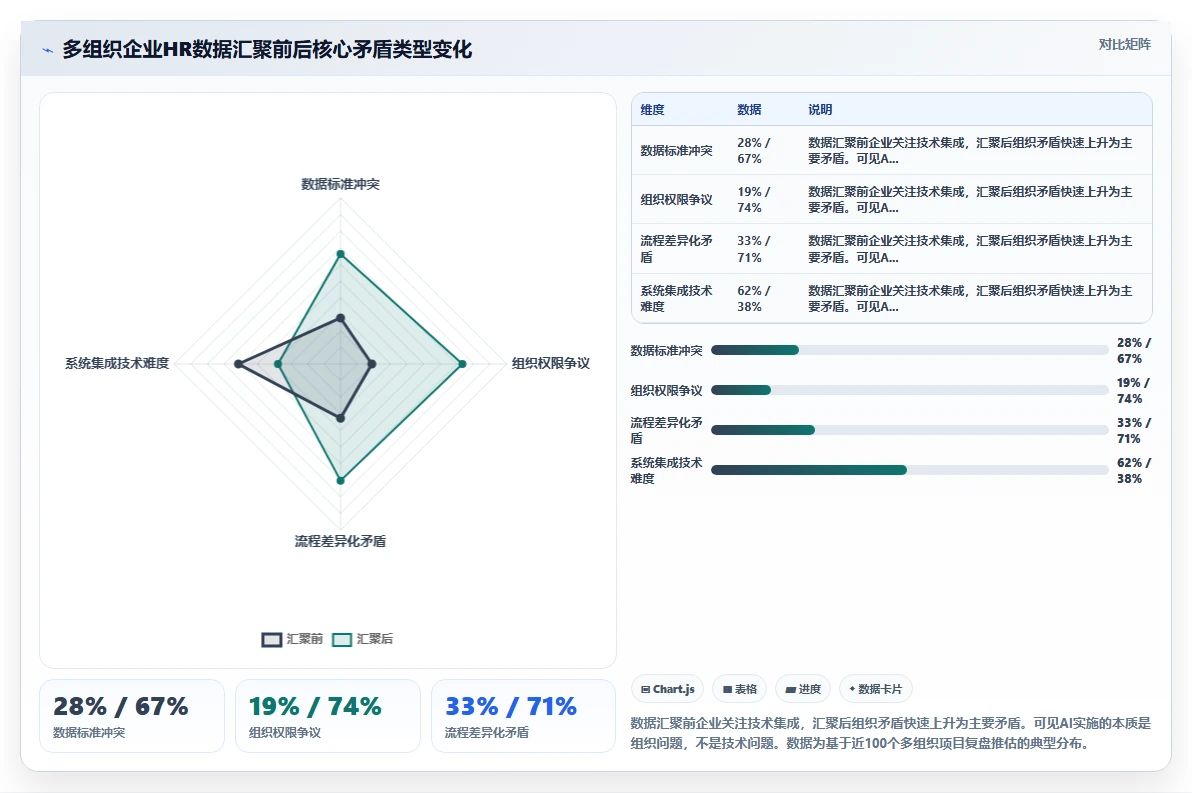1192x793 pixels.
Task: Click the 汇聚后 point on 组织权限争议 axis
Action: click(462, 364)
